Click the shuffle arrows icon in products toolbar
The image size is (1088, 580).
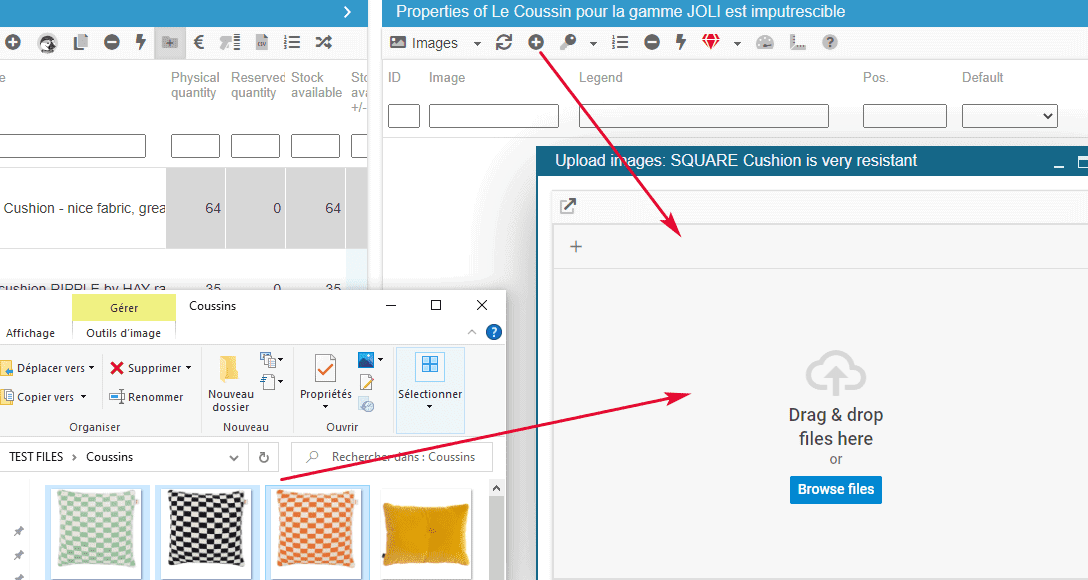pos(323,42)
